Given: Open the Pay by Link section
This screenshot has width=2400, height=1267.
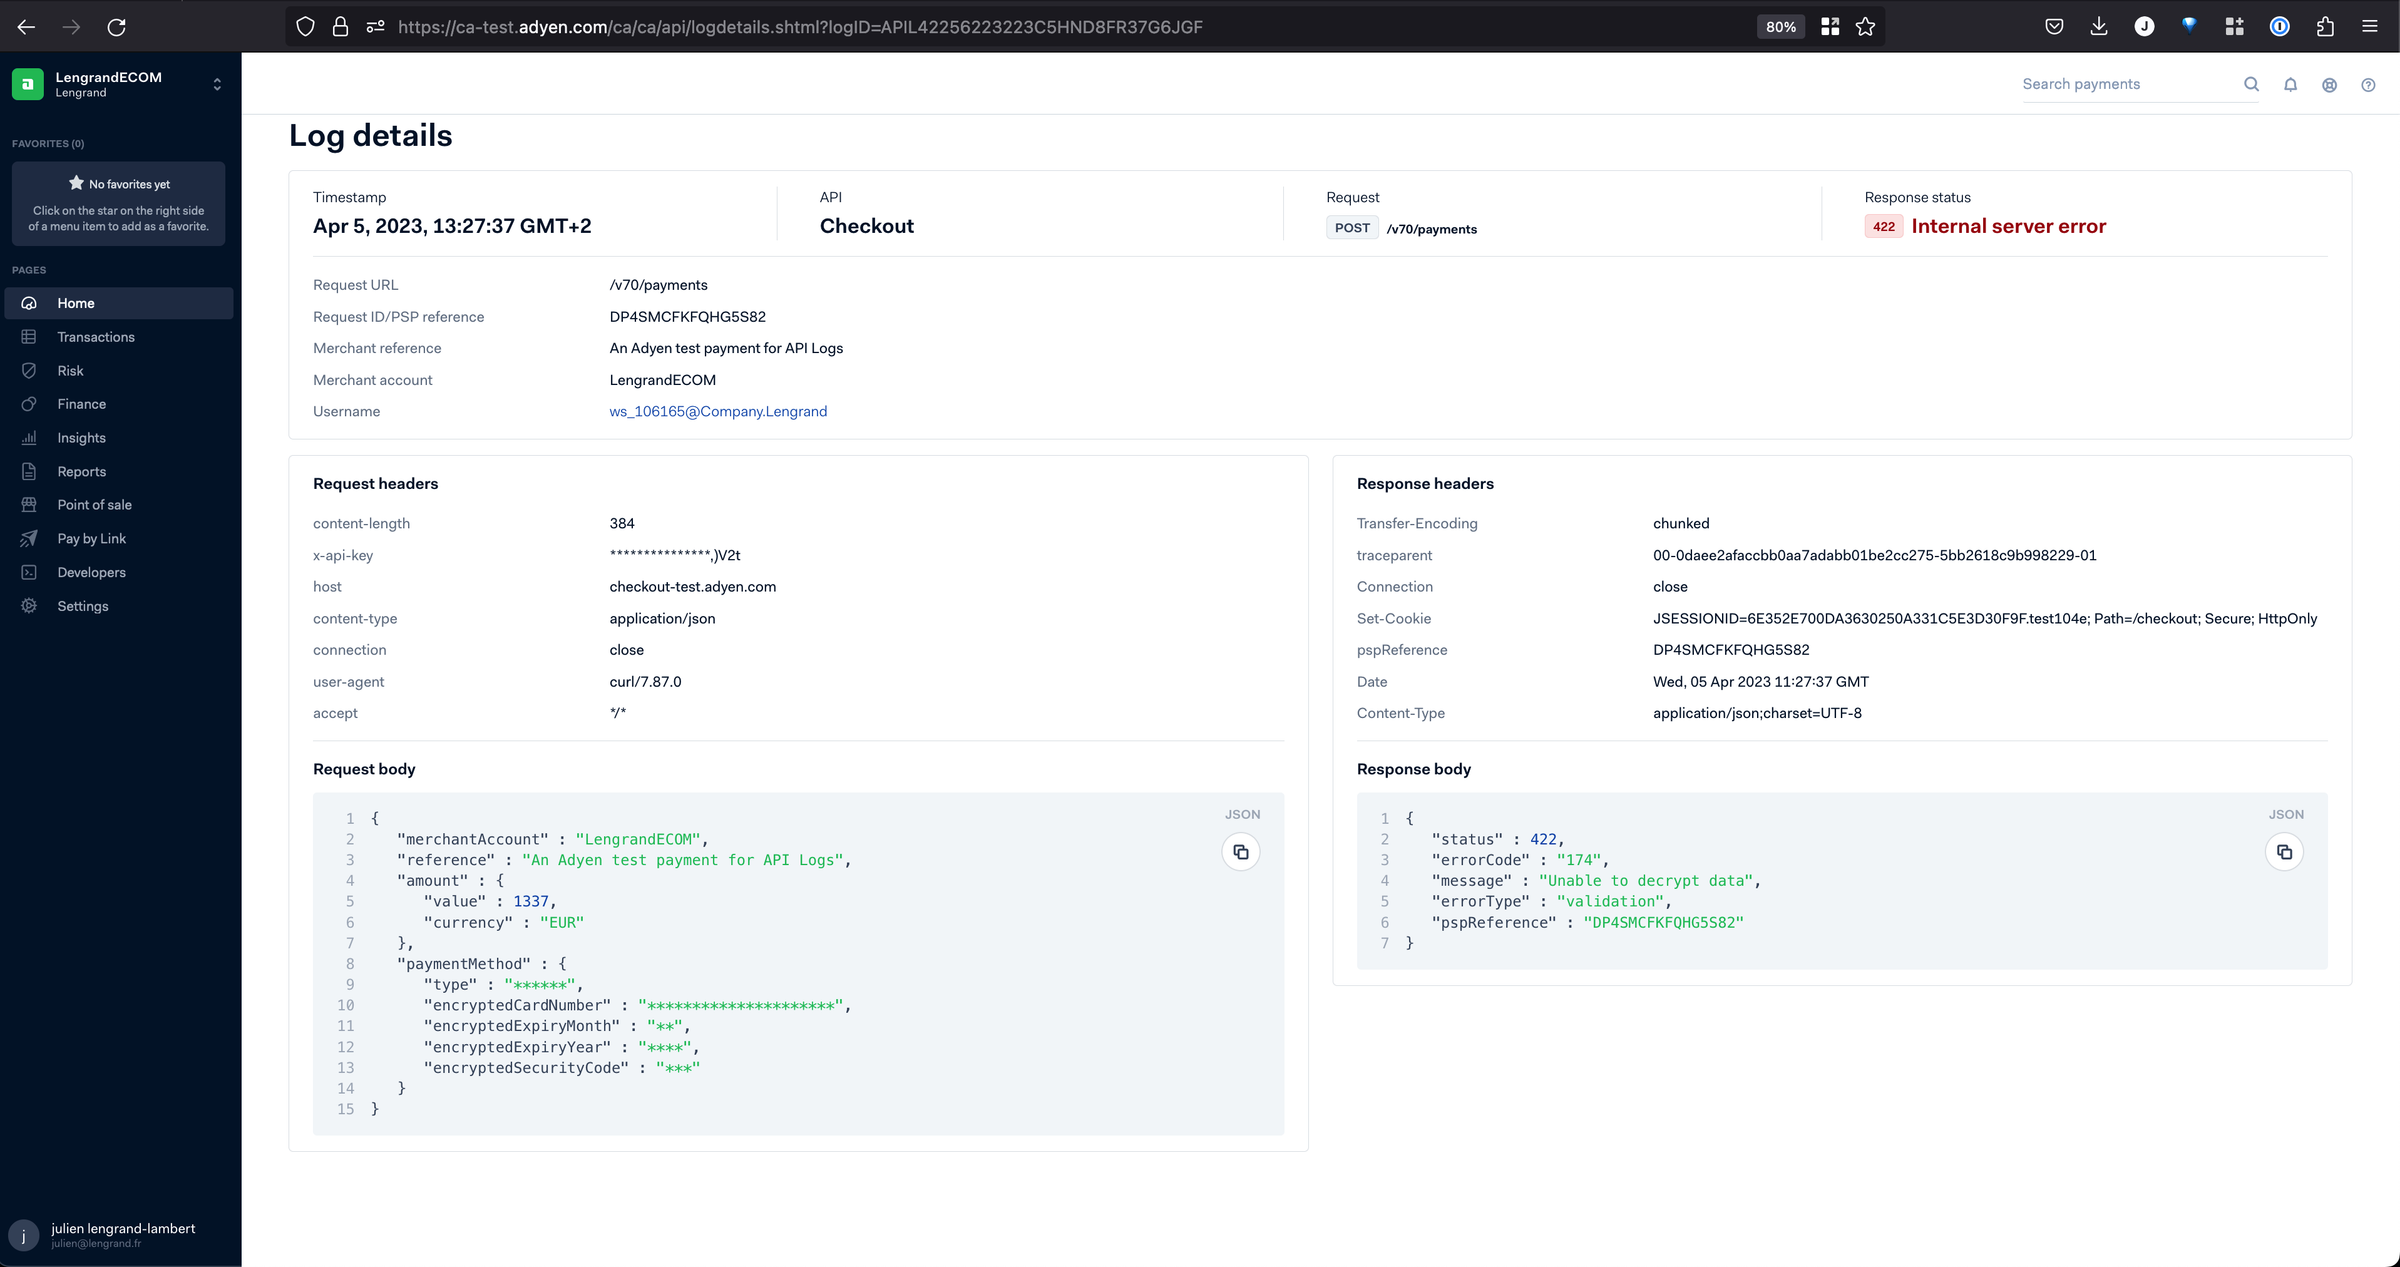Looking at the screenshot, I should pyautogui.click(x=90, y=538).
